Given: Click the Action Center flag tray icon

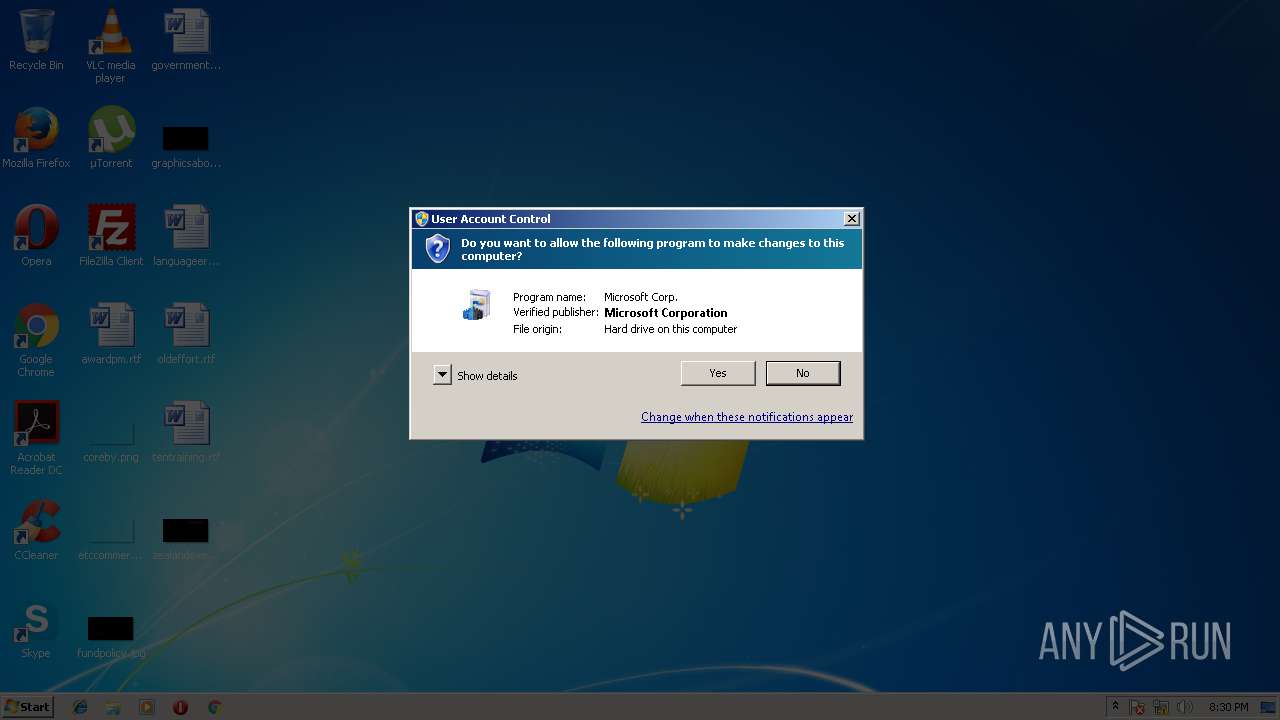Looking at the screenshot, I should (x=1138, y=707).
